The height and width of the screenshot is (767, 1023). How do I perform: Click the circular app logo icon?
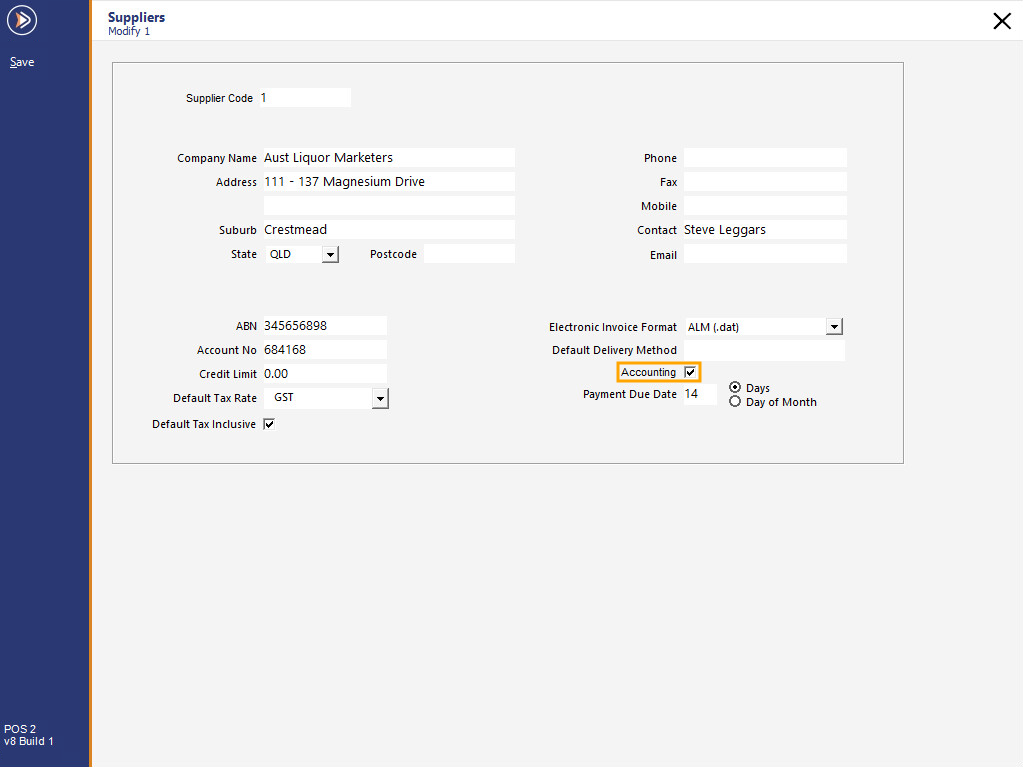(21, 20)
